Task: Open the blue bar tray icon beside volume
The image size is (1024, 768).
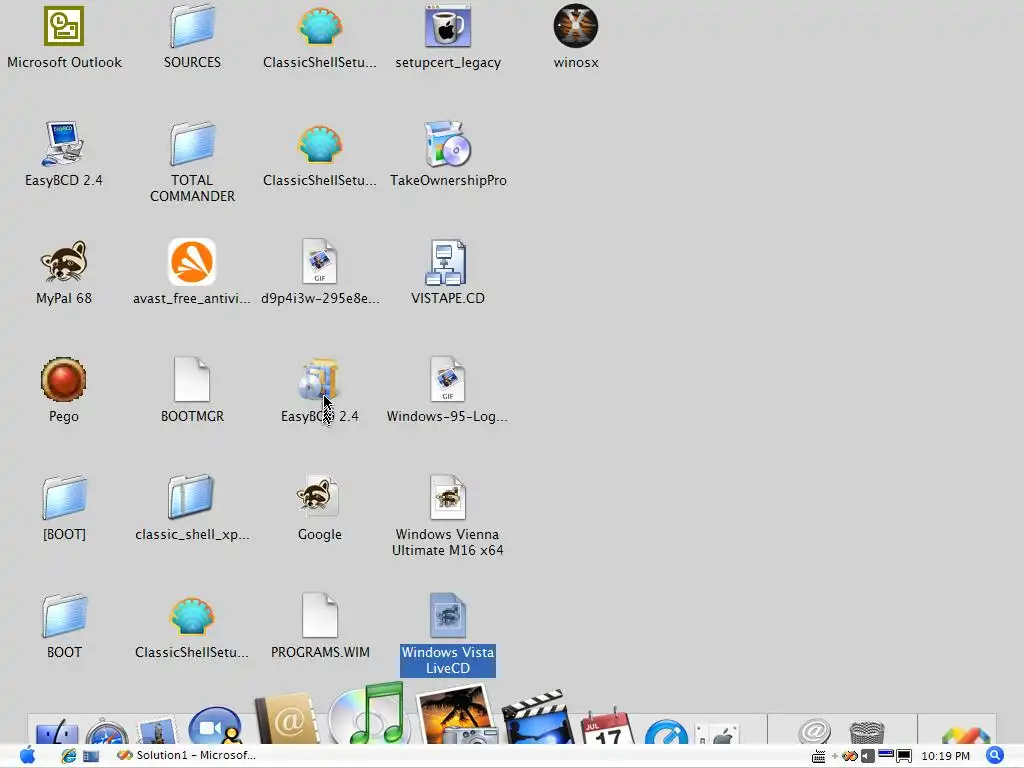Action: tap(886, 755)
